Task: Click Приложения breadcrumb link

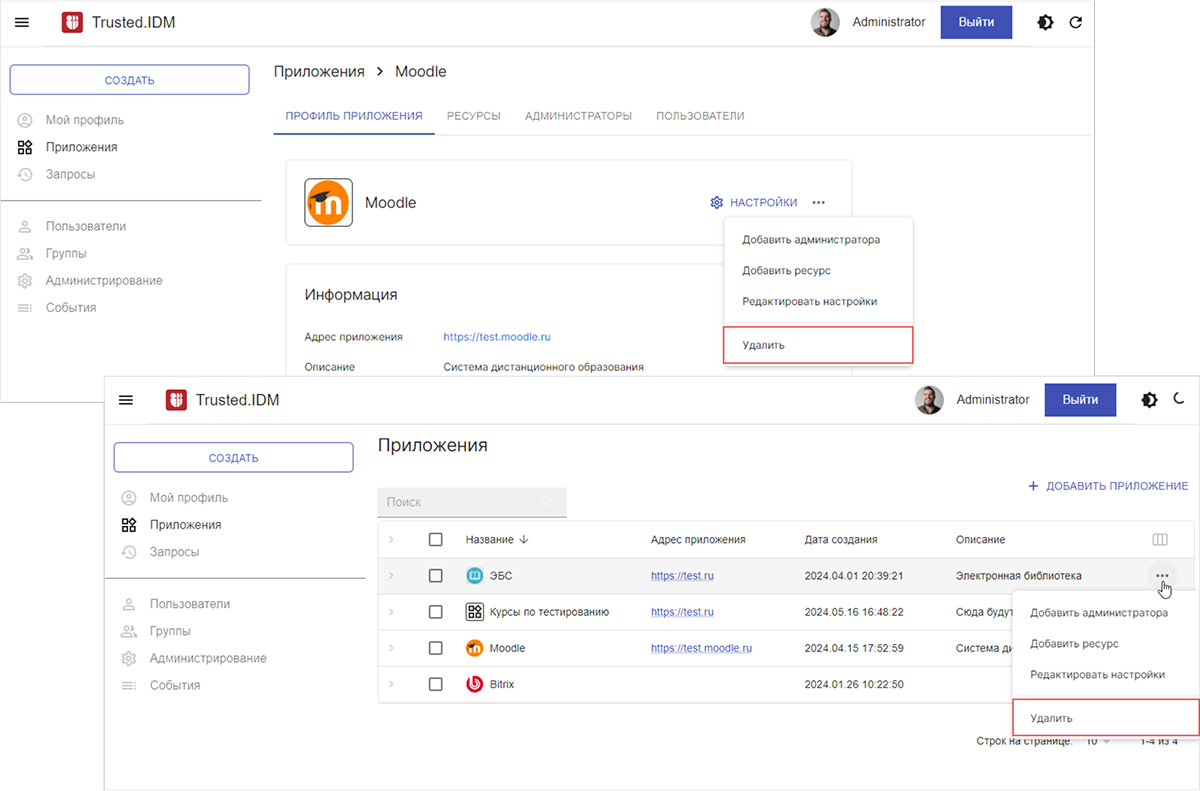Action: point(319,72)
